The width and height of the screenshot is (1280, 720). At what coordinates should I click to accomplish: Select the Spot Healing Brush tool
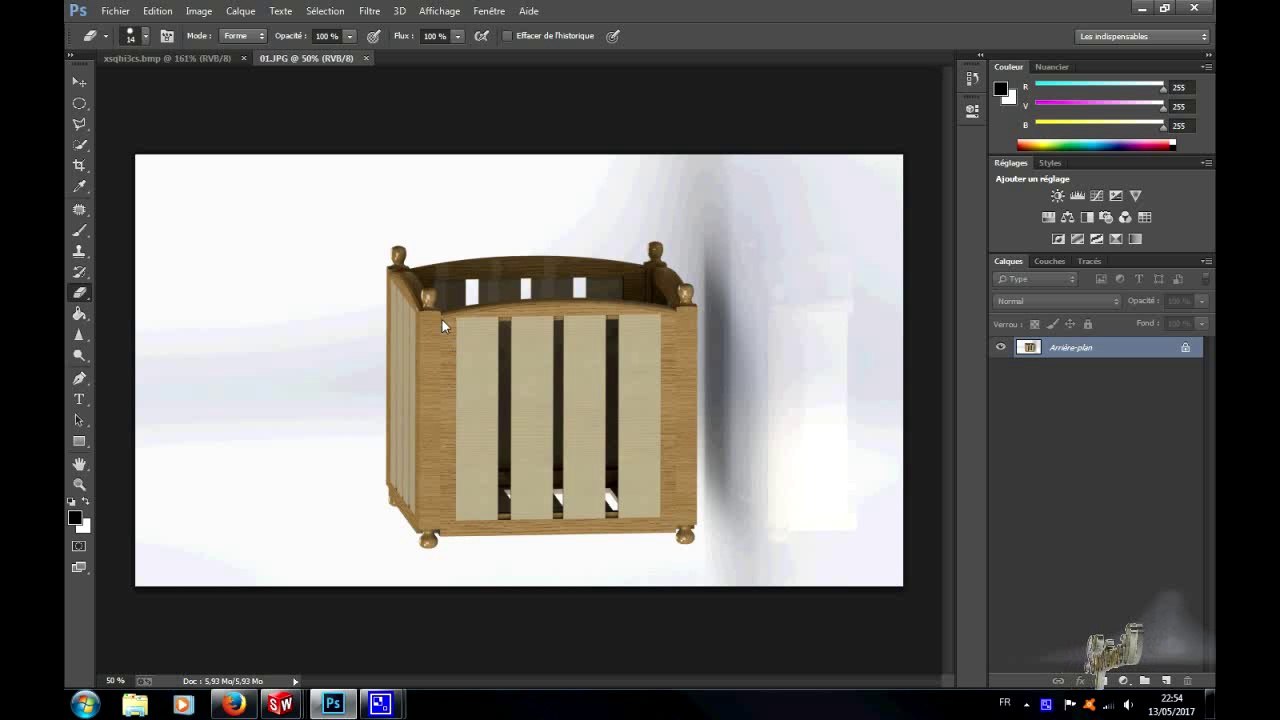pos(79,210)
